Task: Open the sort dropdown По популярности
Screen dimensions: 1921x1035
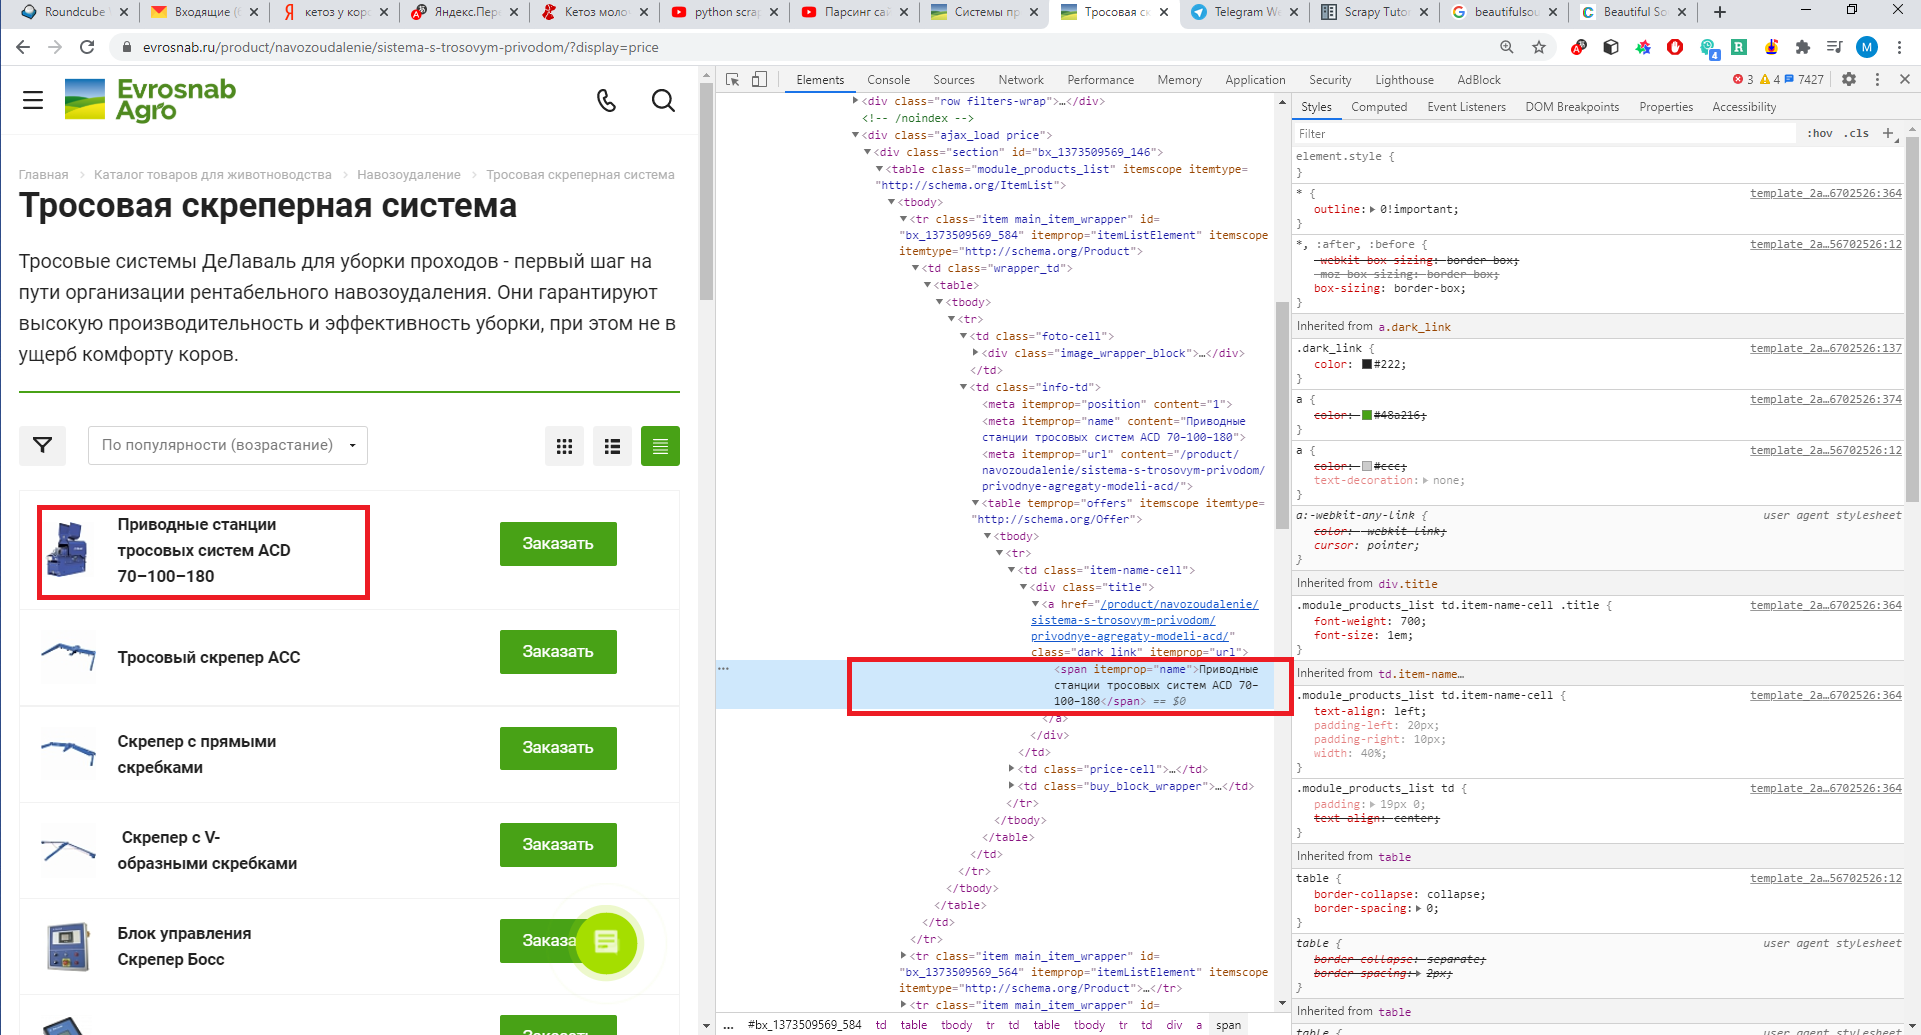Action: coord(228,445)
